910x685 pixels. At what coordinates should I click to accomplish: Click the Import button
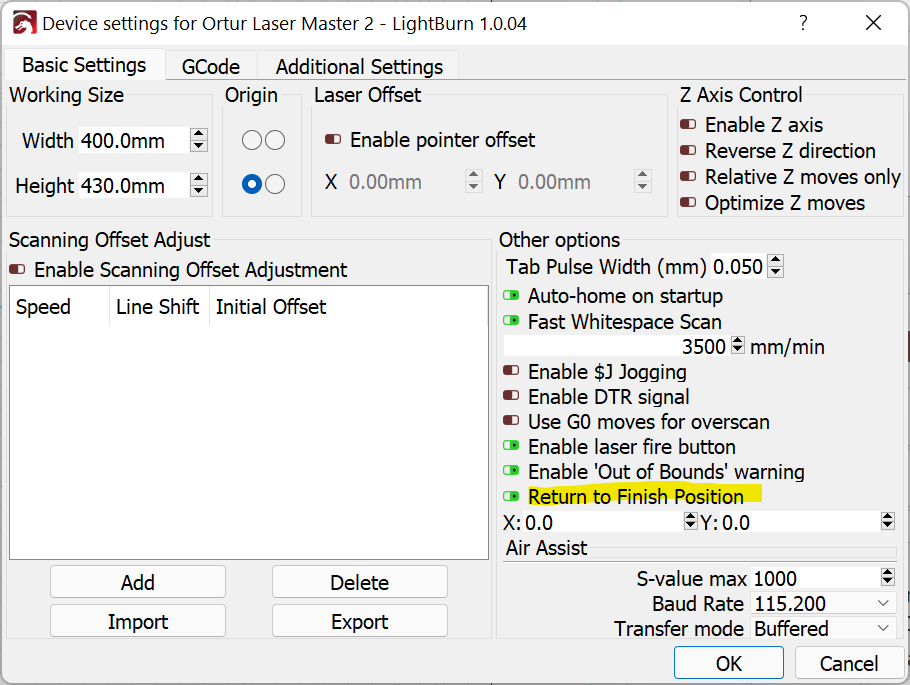[138, 621]
